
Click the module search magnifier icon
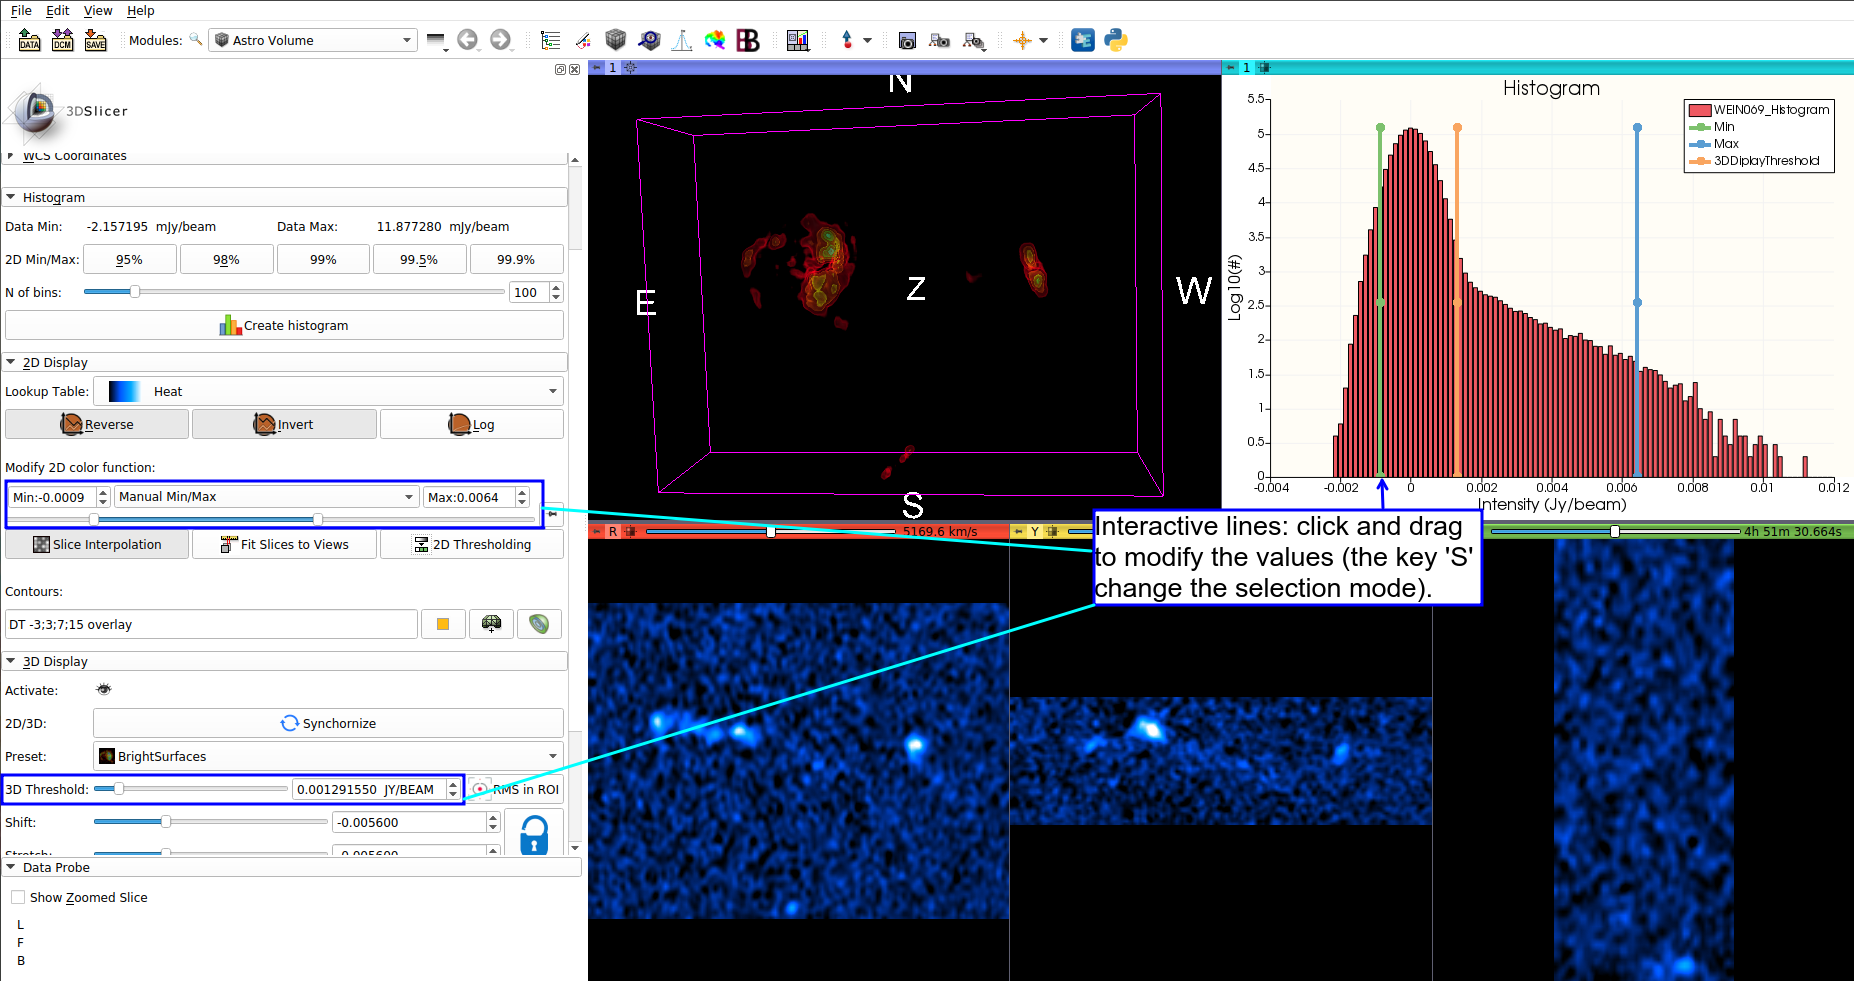coord(196,40)
